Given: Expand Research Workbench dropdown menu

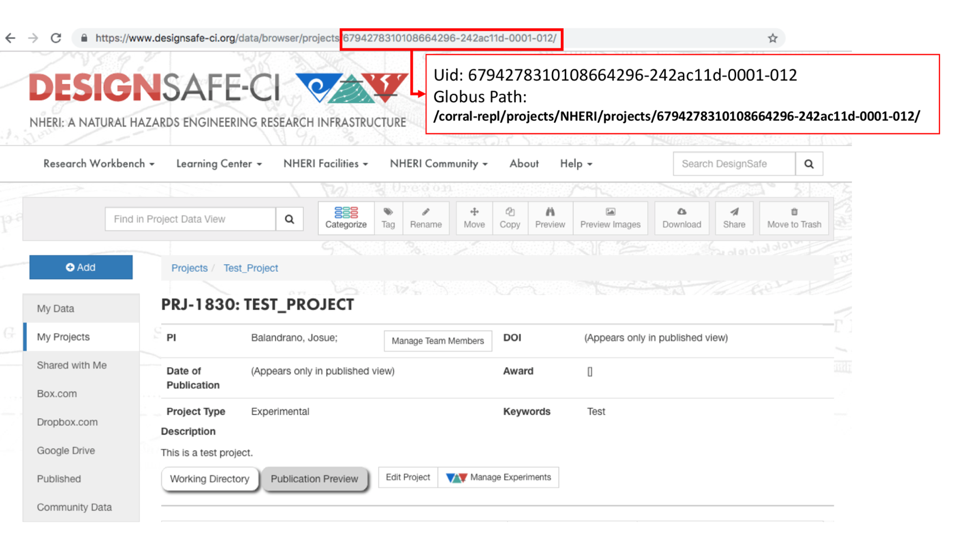Looking at the screenshot, I should click(99, 164).
